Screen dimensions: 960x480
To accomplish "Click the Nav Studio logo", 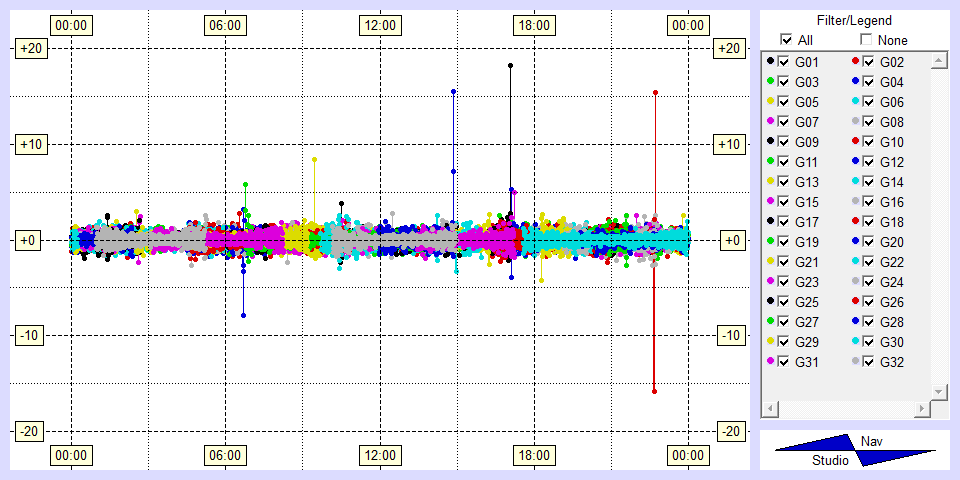I will pos(855,450).
